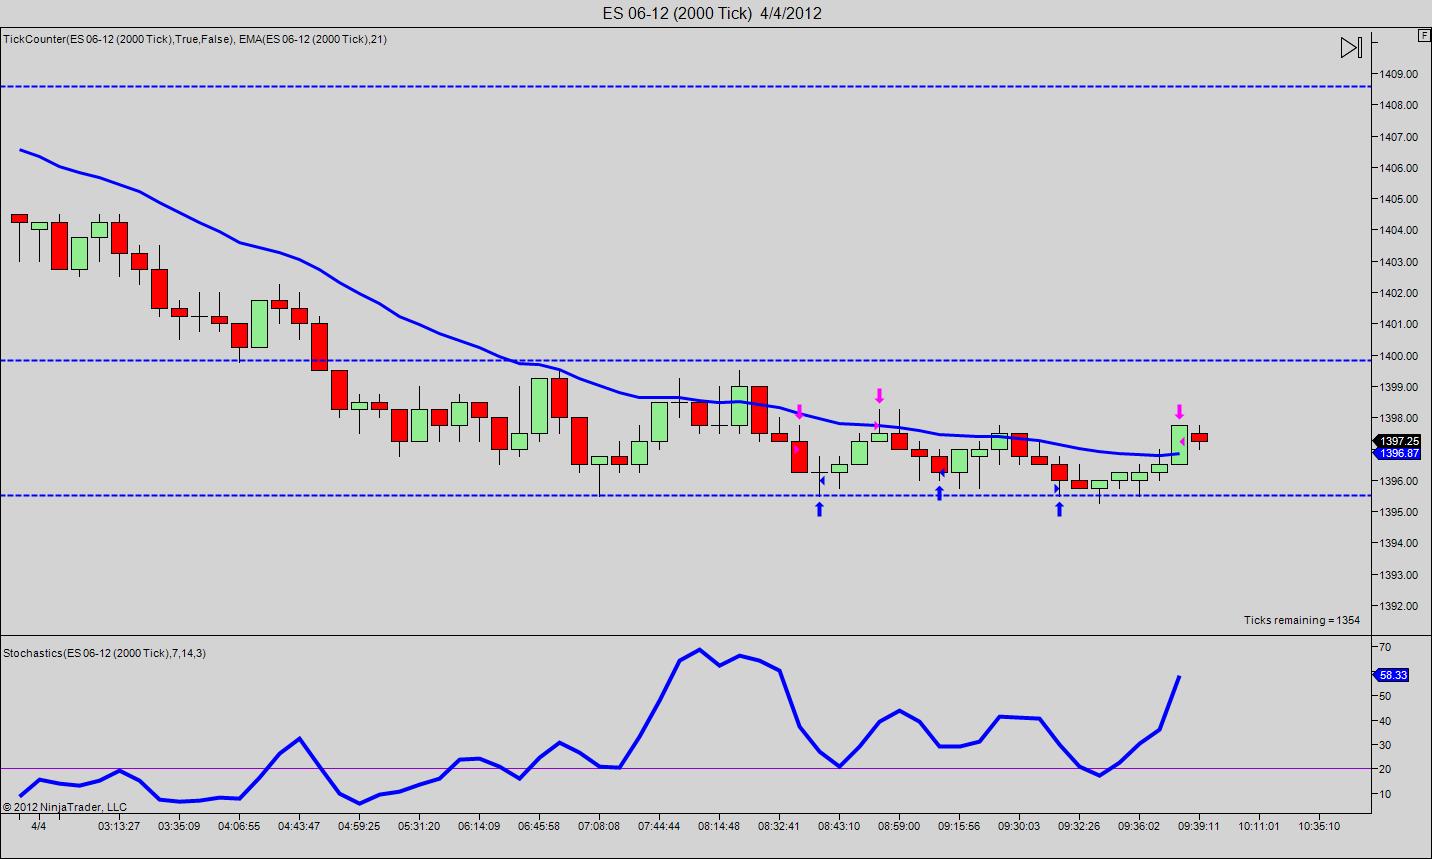Click the blue 58.33 stochastics value marker
Viewport: 1432px width, 859px height.
point(1392,675)
